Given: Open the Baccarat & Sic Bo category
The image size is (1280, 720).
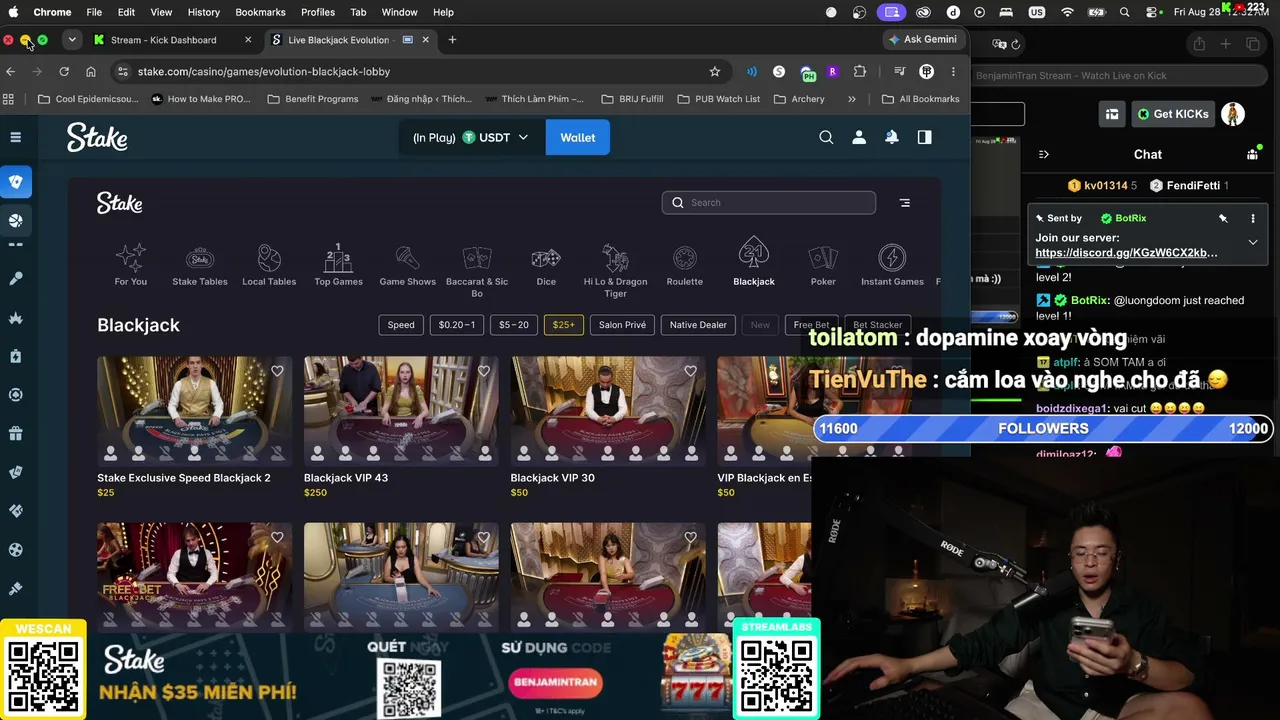Looking at the screenshot, I should coord(477,272).
